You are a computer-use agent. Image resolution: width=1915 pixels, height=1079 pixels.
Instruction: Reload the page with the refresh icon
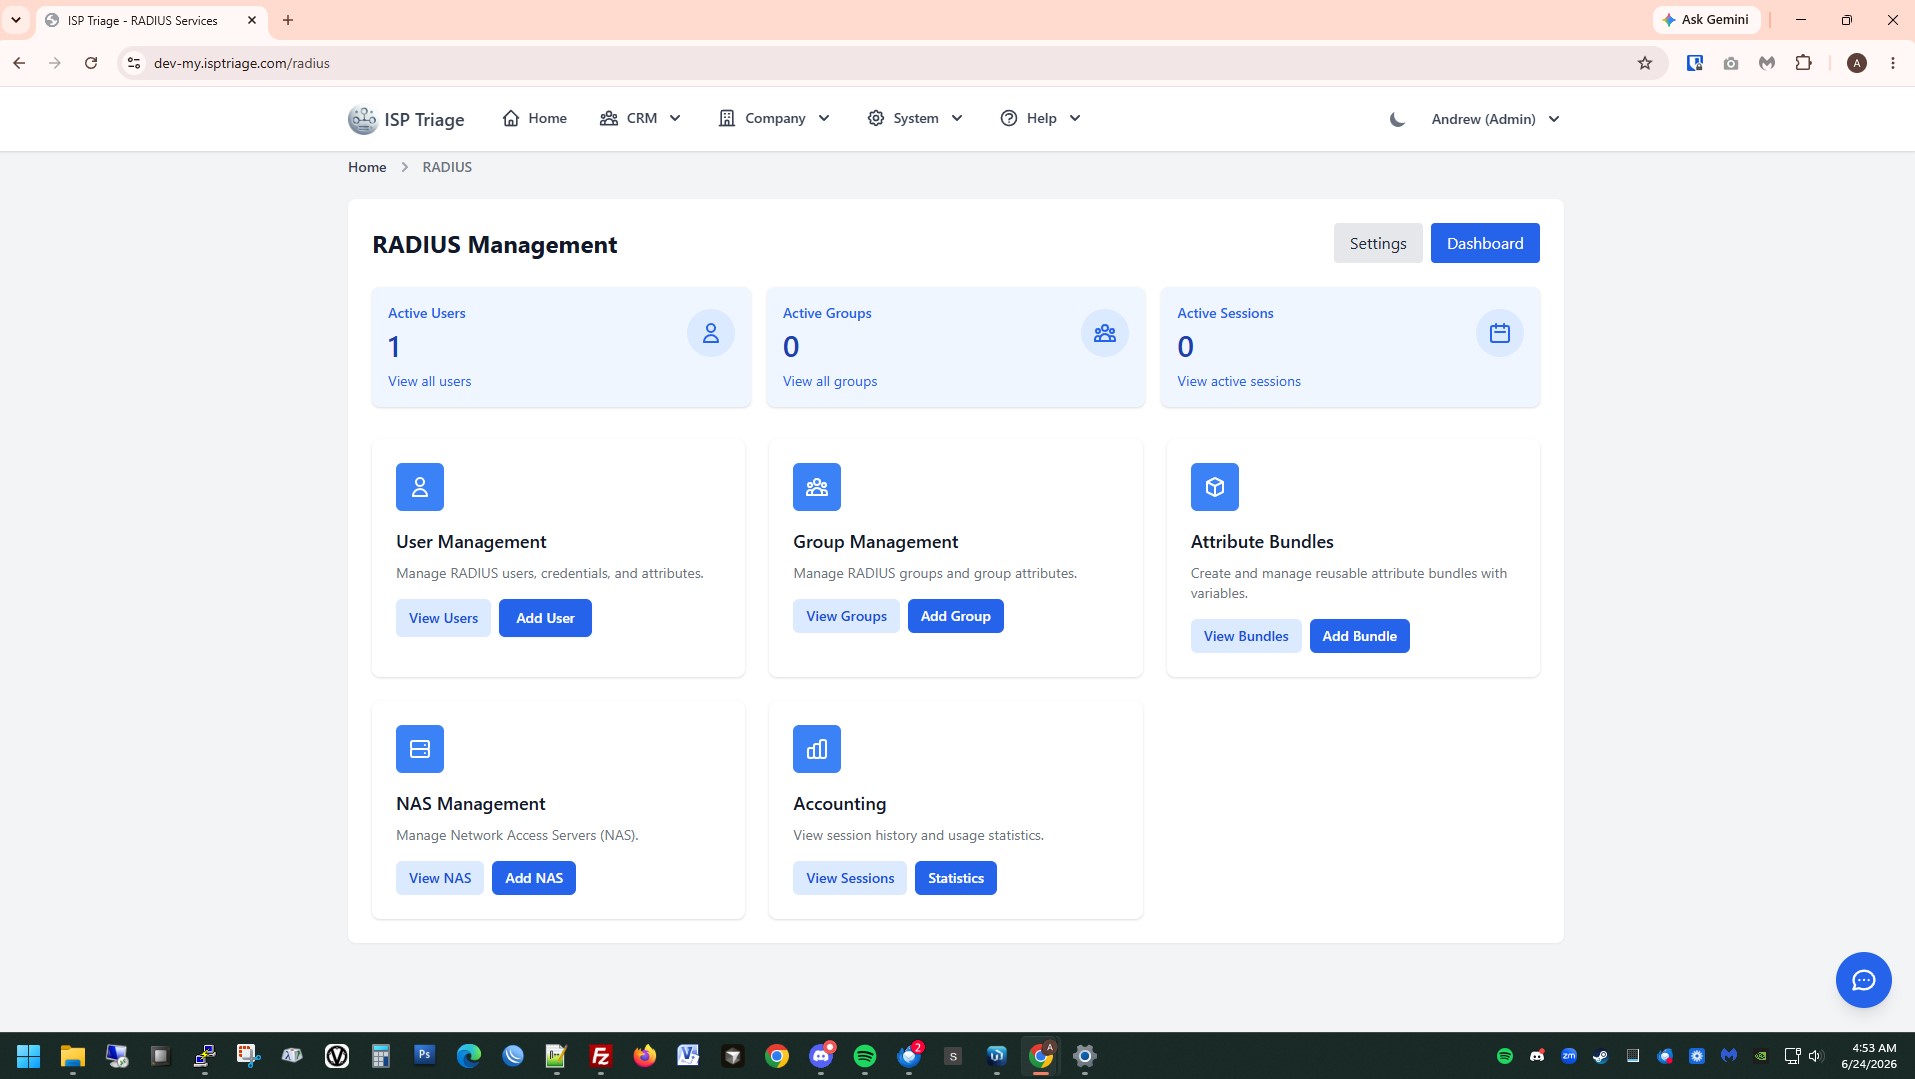tap(91, 63)
